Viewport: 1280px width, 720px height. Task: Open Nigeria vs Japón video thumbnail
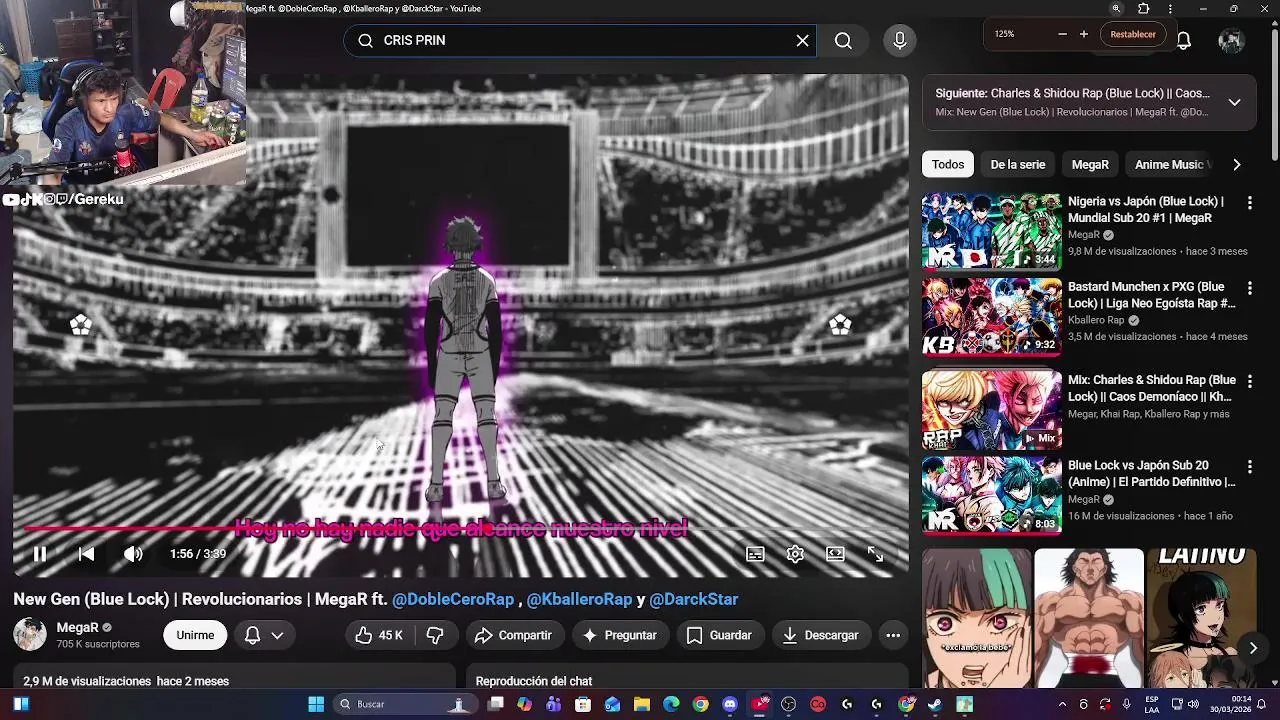[992, 231]
